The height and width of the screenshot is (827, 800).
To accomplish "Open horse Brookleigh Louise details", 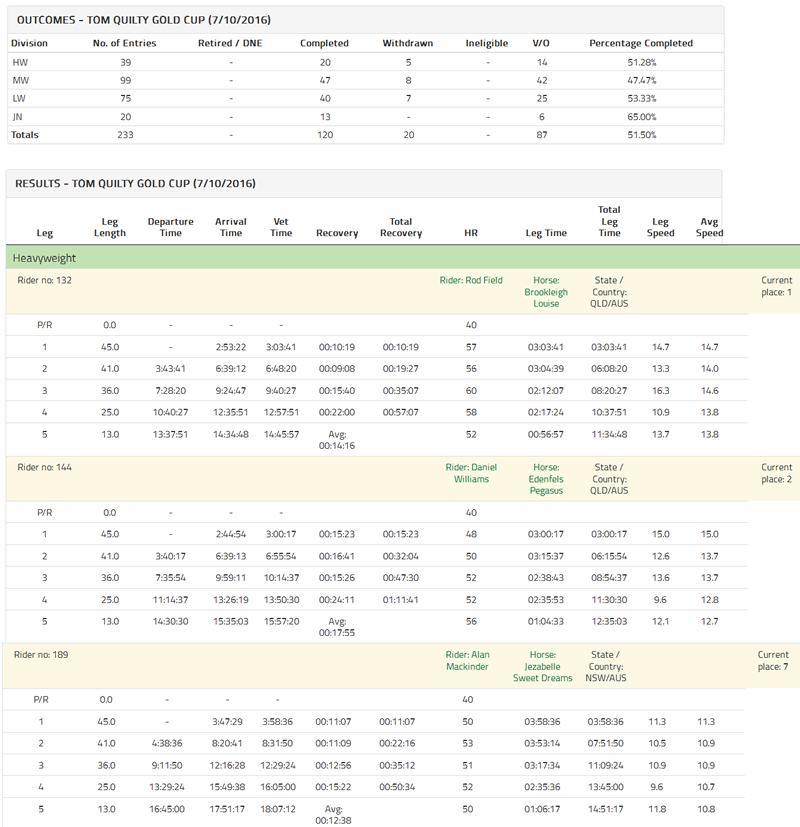I will (x=546, y=292).
